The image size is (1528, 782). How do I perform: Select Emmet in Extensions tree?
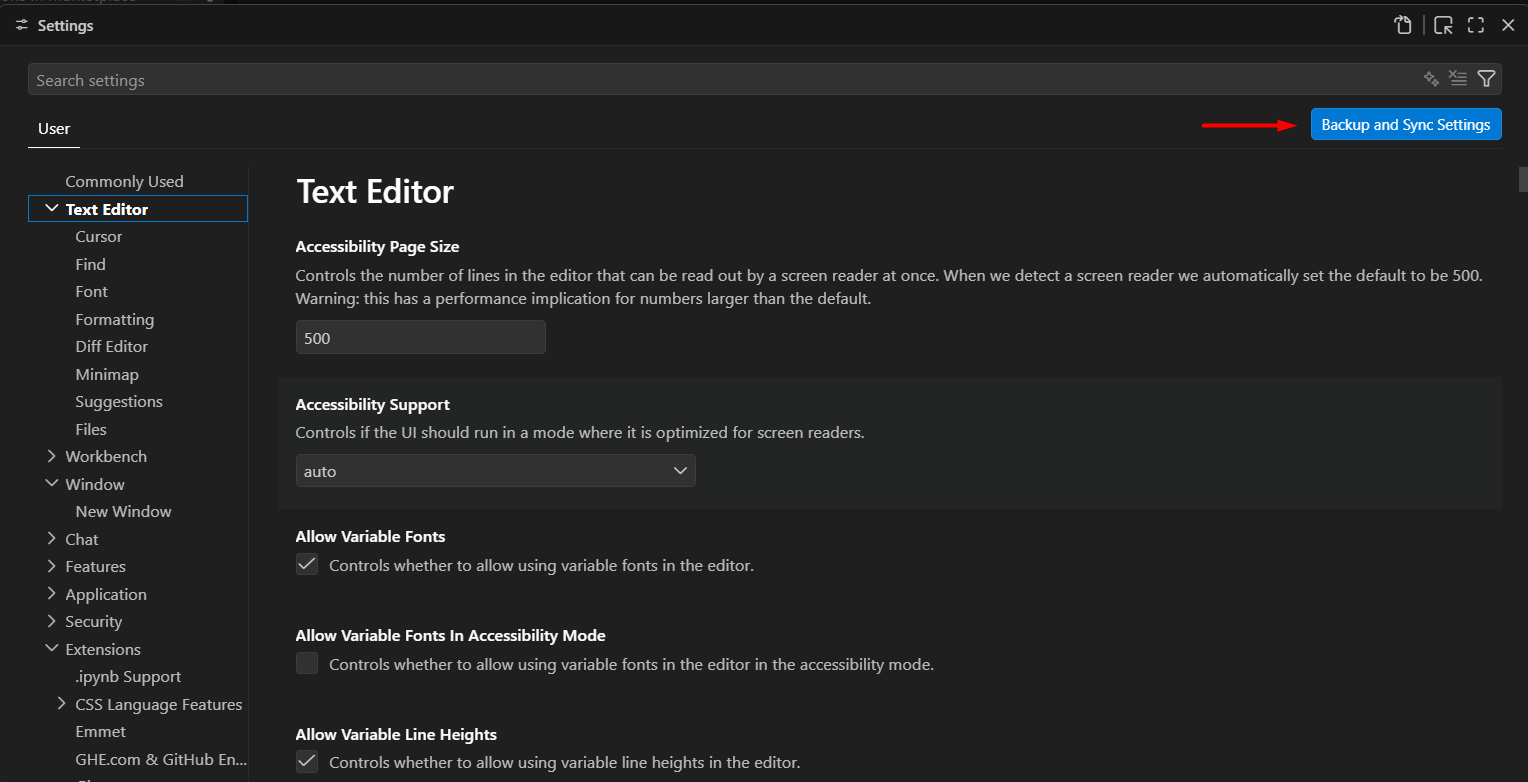point(101,731)
